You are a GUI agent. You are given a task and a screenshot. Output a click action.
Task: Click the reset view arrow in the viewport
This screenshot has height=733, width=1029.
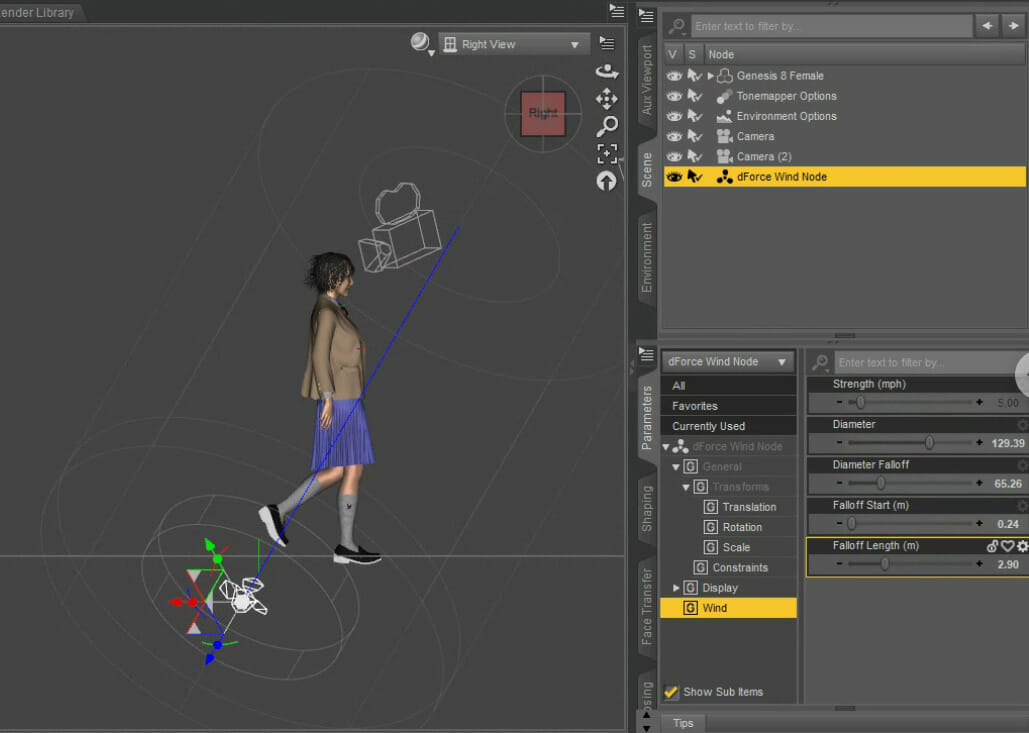606,180
